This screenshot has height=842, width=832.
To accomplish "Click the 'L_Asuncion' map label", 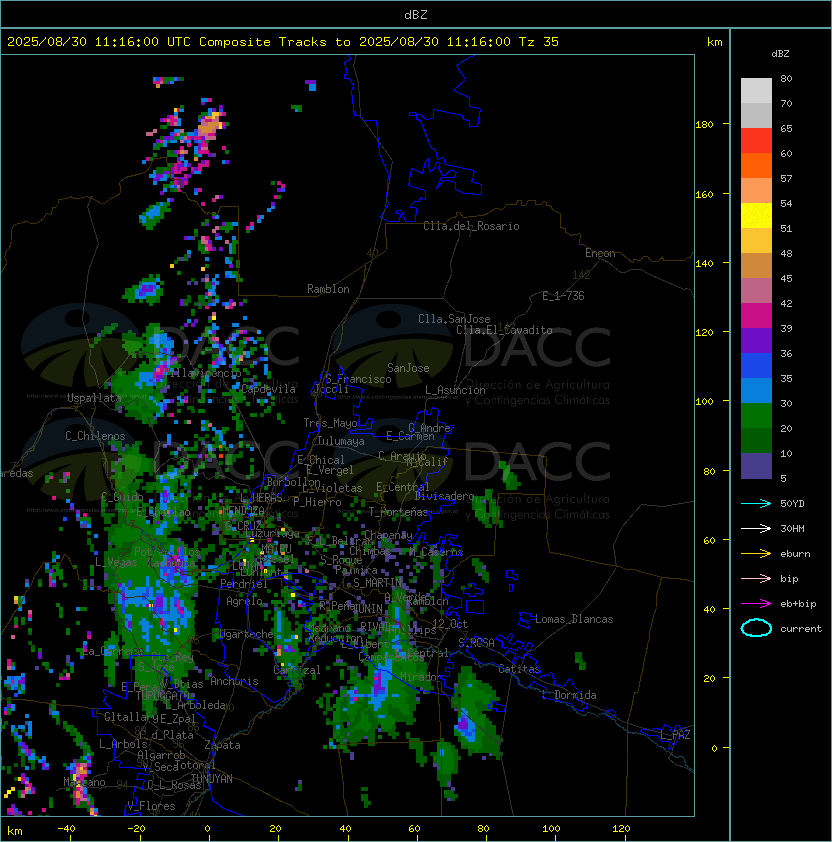I will point(455,390).
